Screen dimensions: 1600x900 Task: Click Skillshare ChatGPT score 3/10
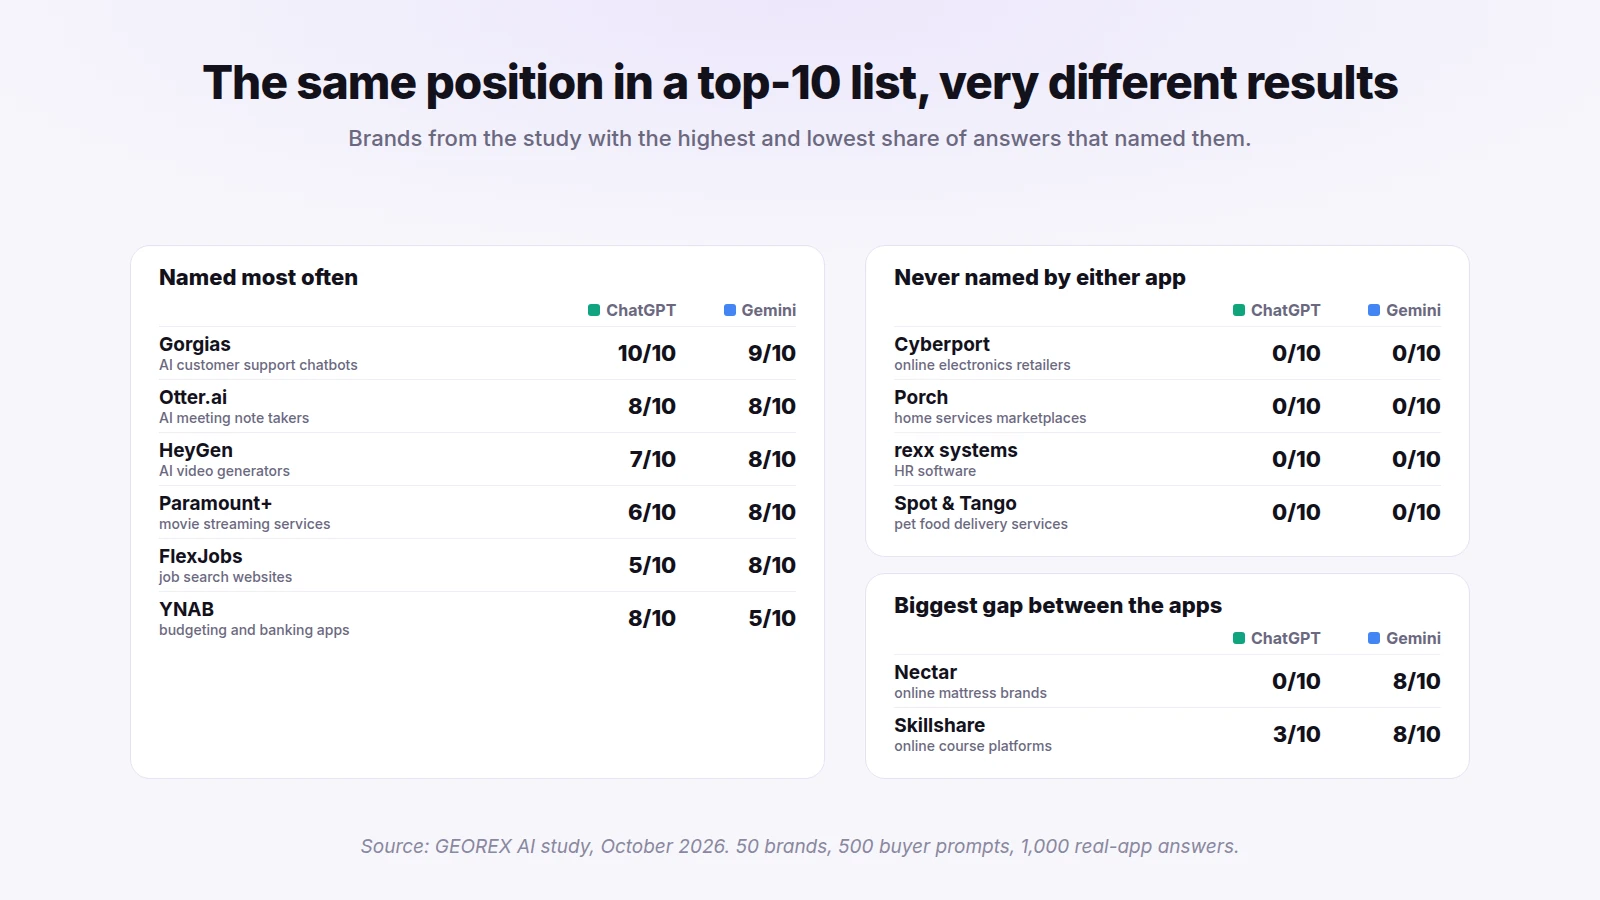point(1297,734)
